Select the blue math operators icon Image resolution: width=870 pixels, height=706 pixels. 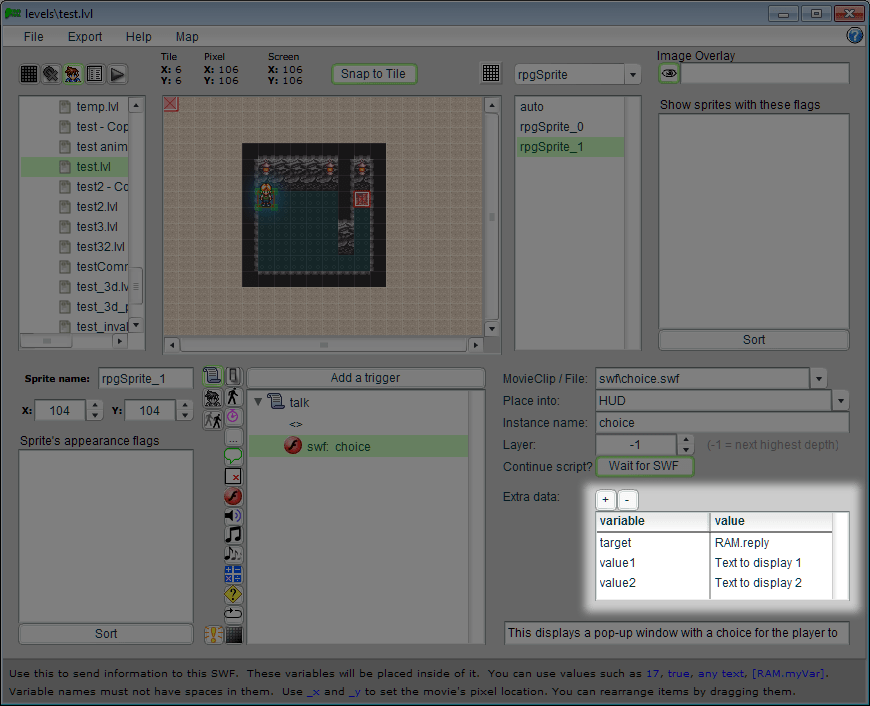pyautogui.click(x=233, y=574)
